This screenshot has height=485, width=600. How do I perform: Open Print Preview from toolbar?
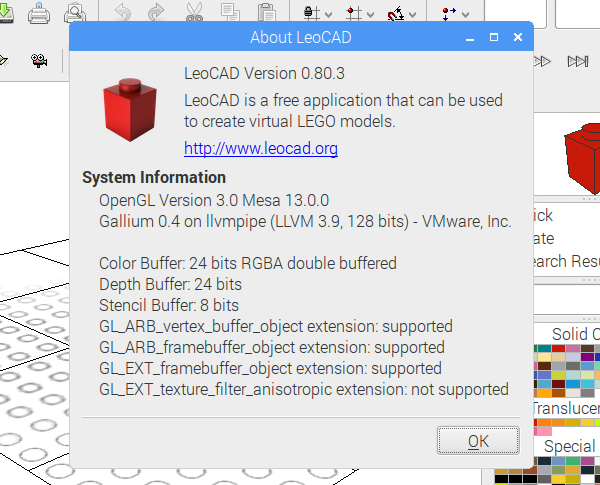pyautogui.click(x=75, y=13)
